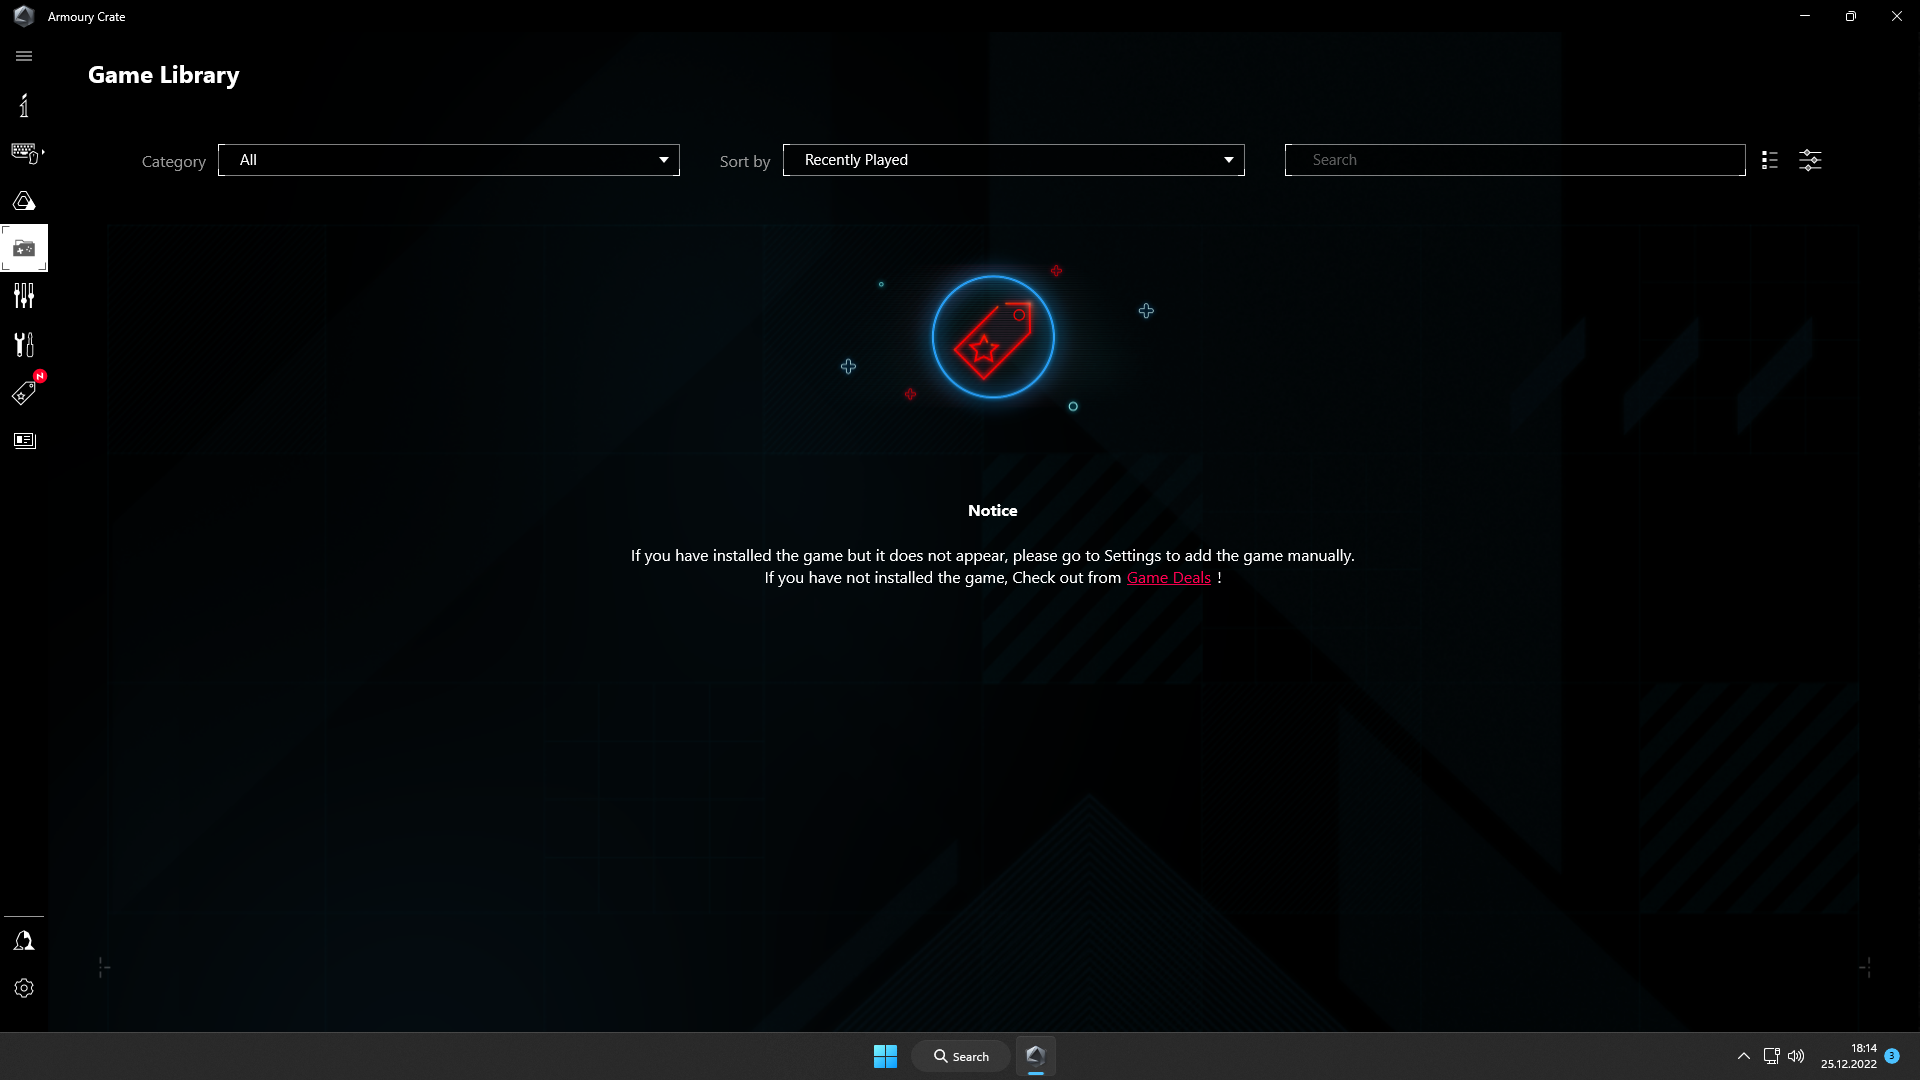Click the Armoury Crate taskbar icon
Image resolution: width=1920 pixels, height=1080 pixels.
pyautogui.click(x=1036, y=1055)
